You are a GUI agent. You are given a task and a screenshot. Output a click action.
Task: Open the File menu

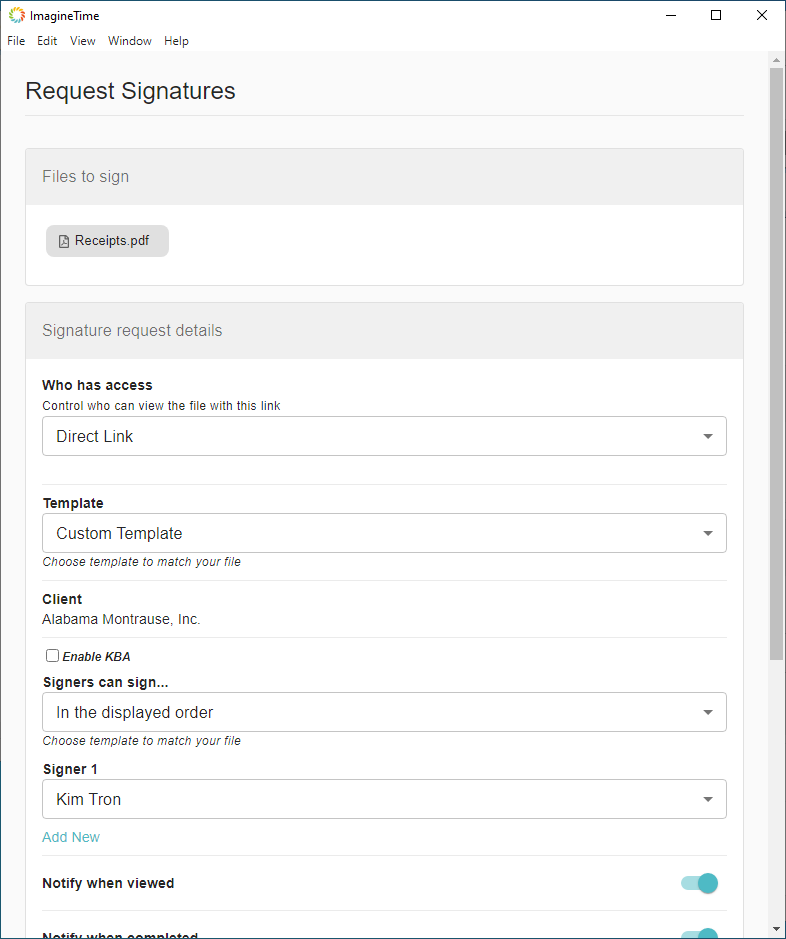pyautogui.click(x=16, y=41)
